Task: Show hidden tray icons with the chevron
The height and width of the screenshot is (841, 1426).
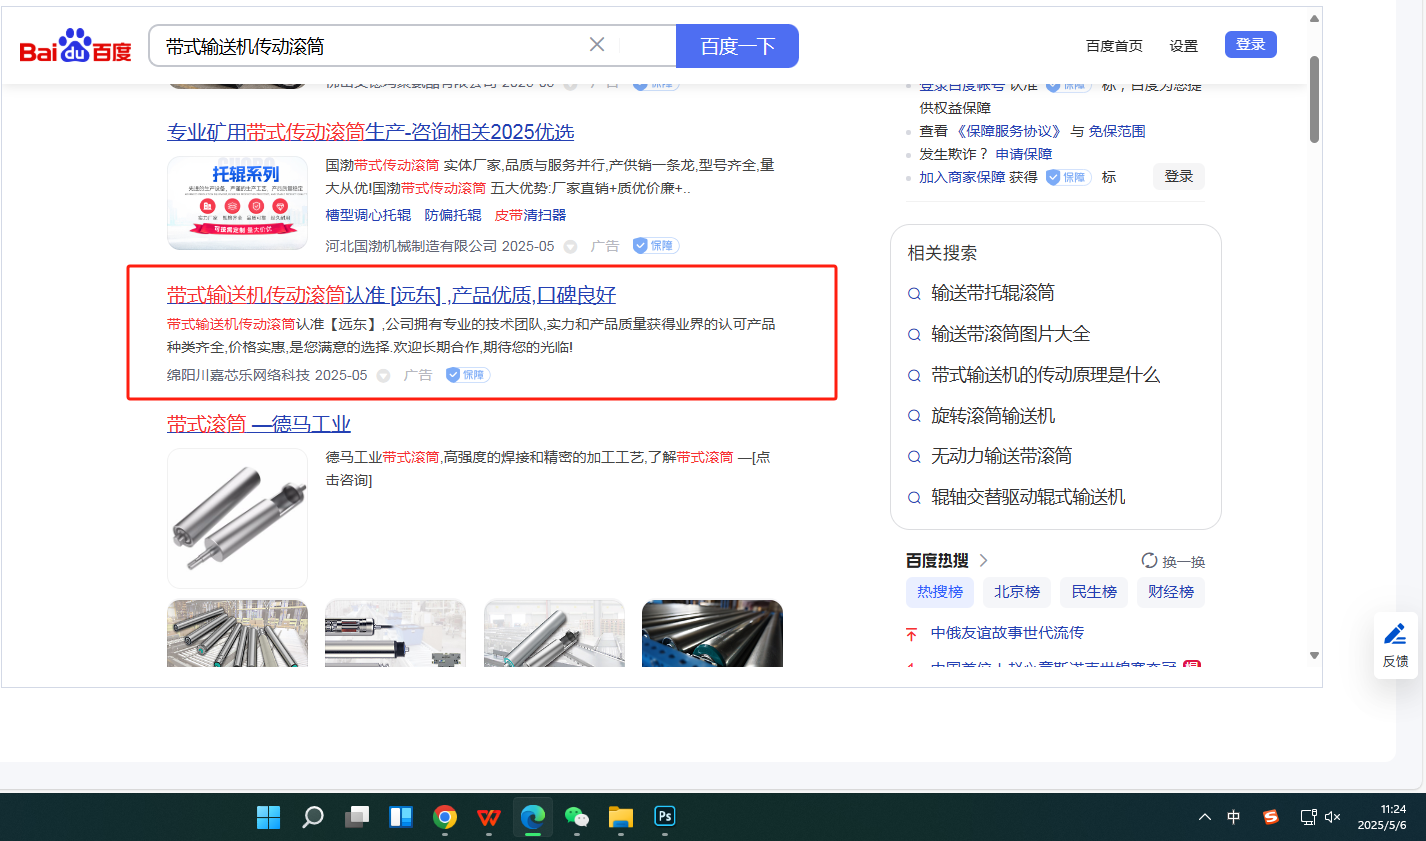Action: (x=1205, y=817)
